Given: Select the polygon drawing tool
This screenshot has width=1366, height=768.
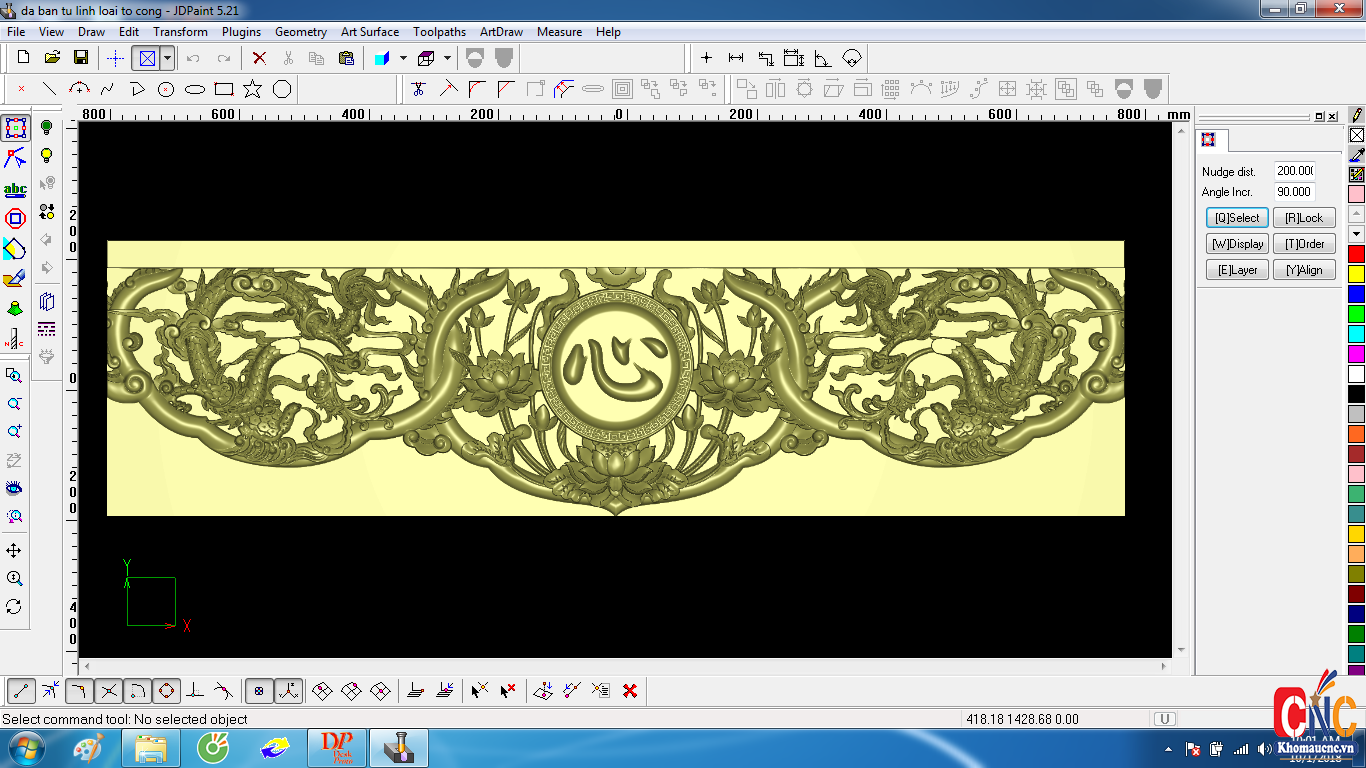Looking at the screenshot, I should pos(282,89).
